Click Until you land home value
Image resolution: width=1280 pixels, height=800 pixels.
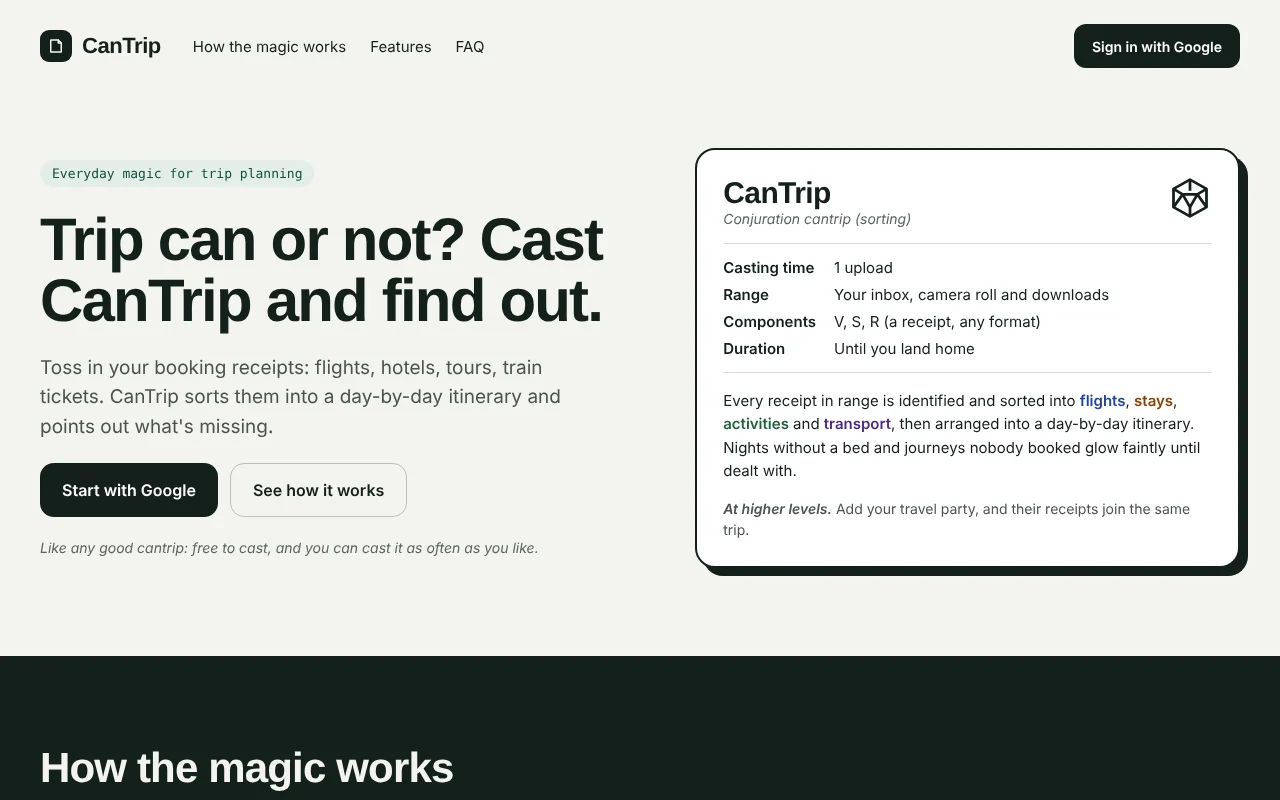click(x=904, y=349)
